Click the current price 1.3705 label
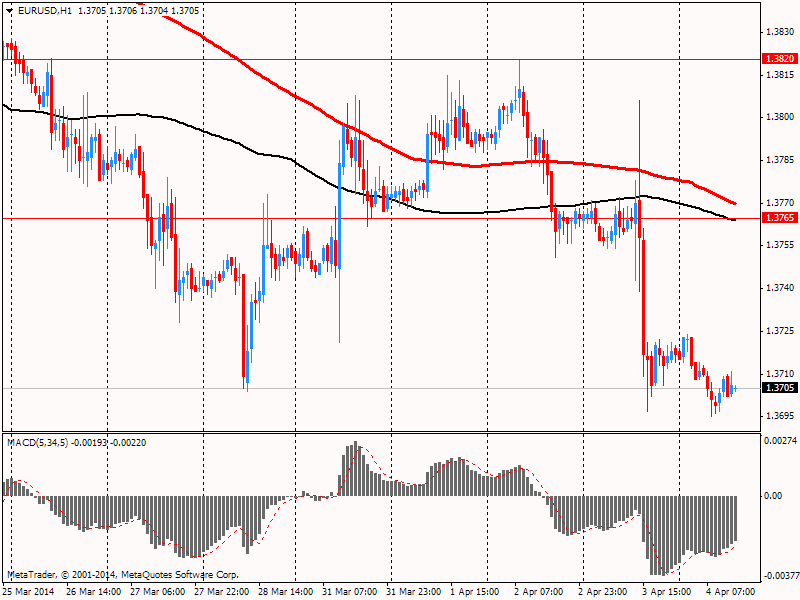 click(x=780, y=388)
